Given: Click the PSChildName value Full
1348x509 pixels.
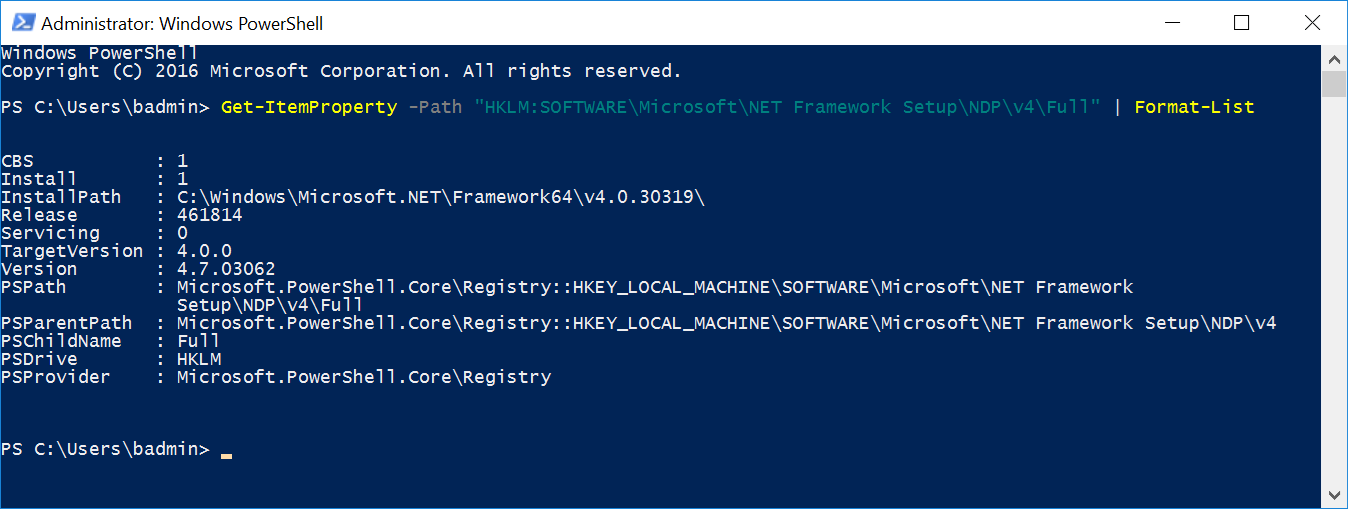Looking at the screenshot, I should (199, 341).
